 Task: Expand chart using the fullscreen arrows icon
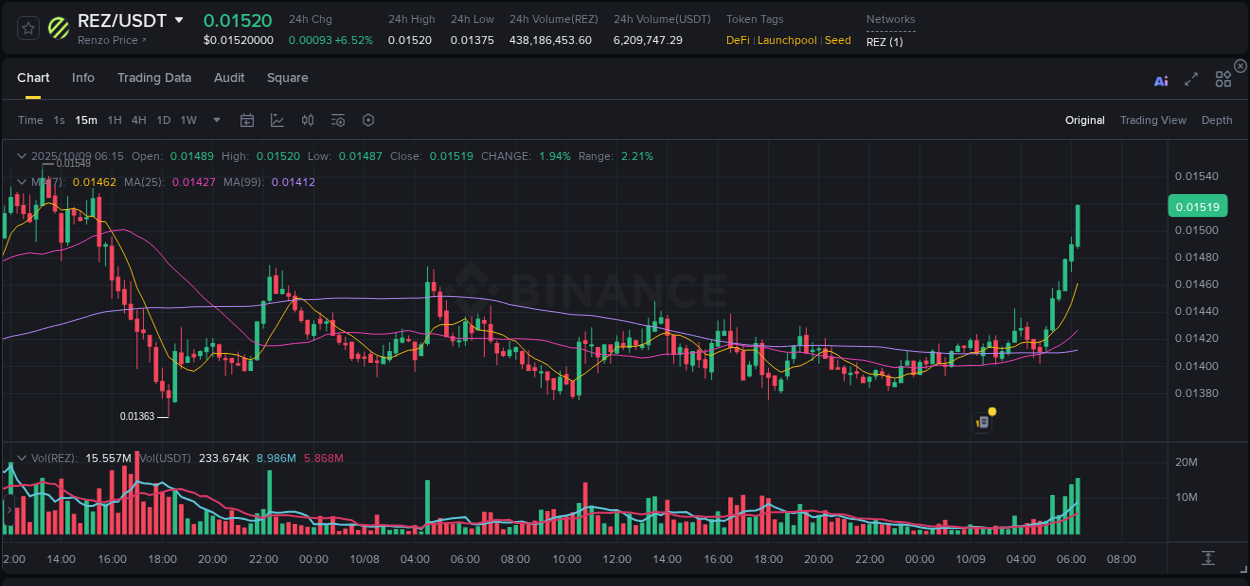coord(1190,80)
